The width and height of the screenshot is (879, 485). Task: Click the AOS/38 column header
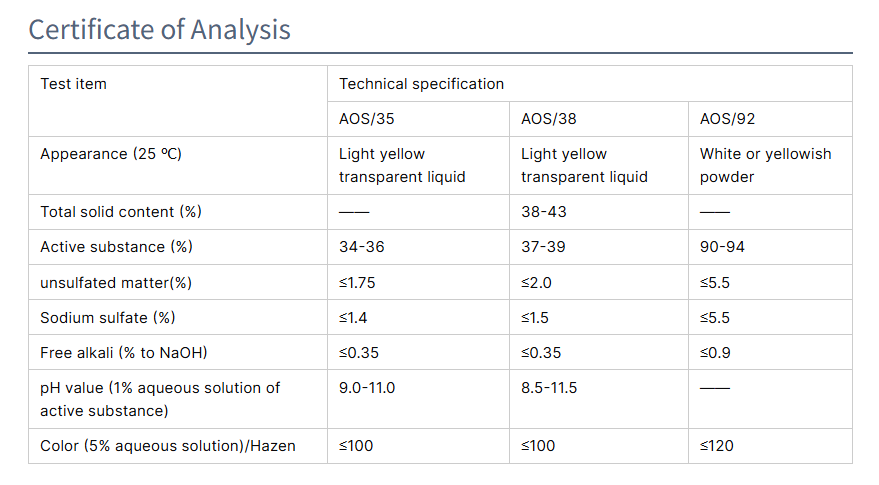pos(548,119)
